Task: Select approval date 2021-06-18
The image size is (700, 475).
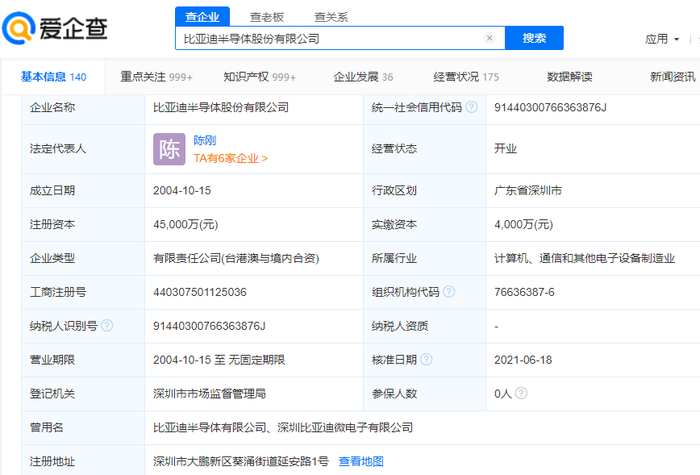Action: tap(523, 360)
